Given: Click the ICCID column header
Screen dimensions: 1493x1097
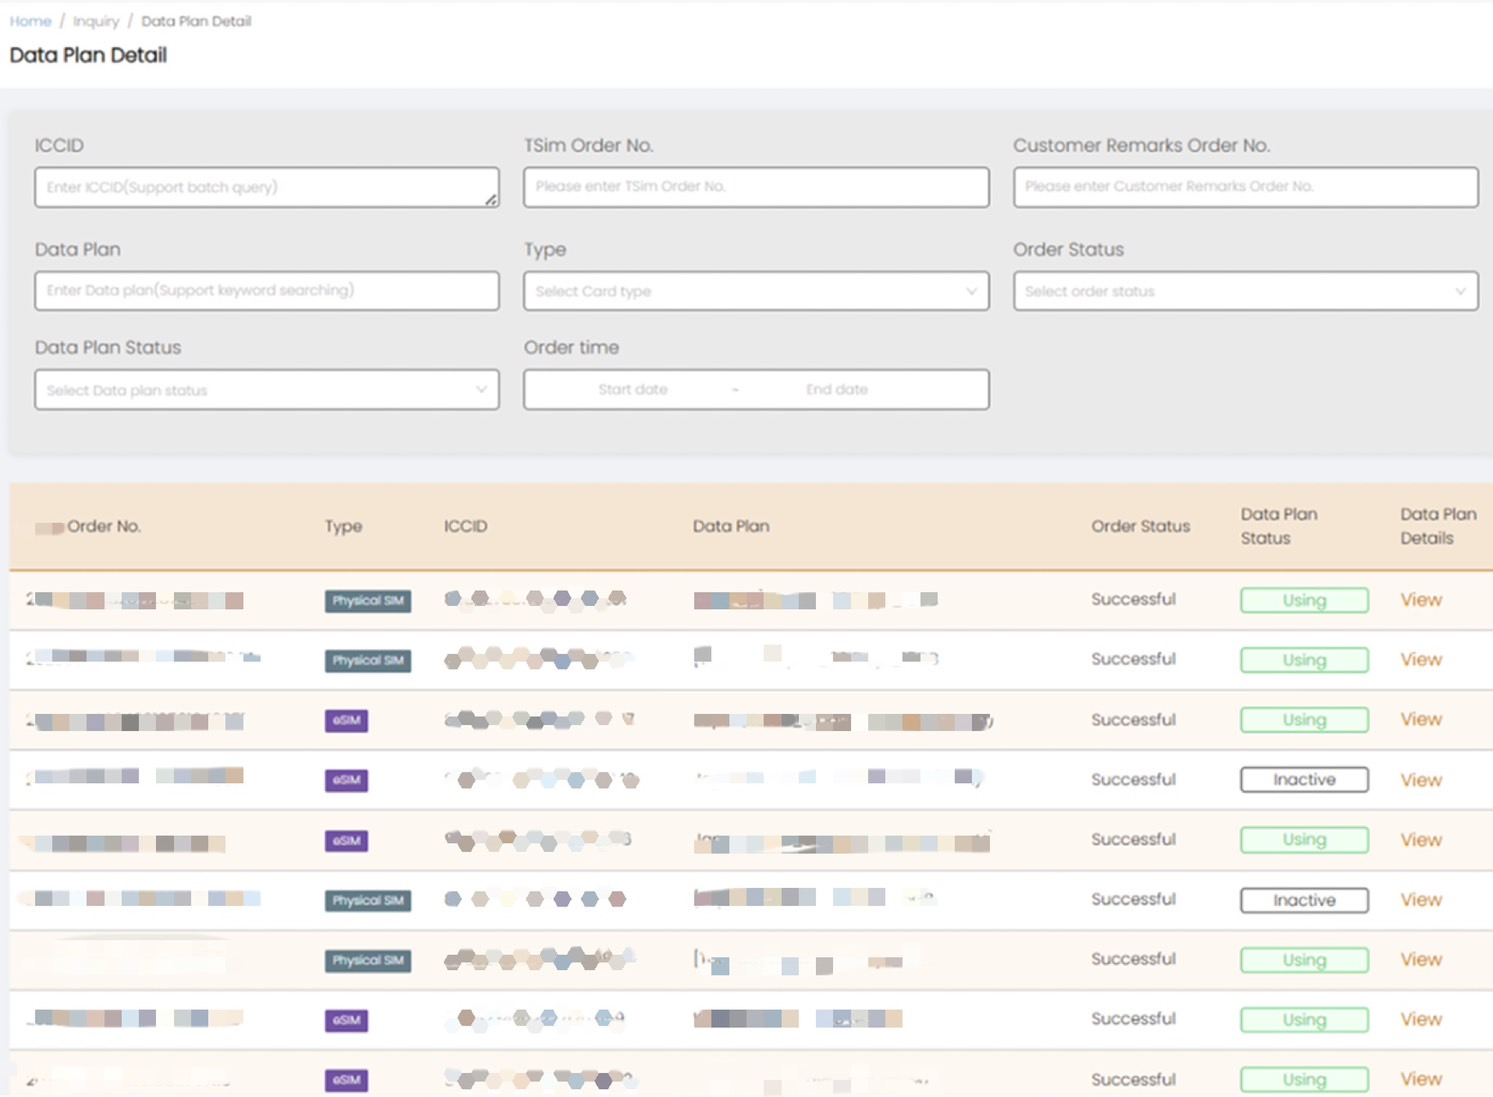Looking at the screenshot, I should point(465,526).
